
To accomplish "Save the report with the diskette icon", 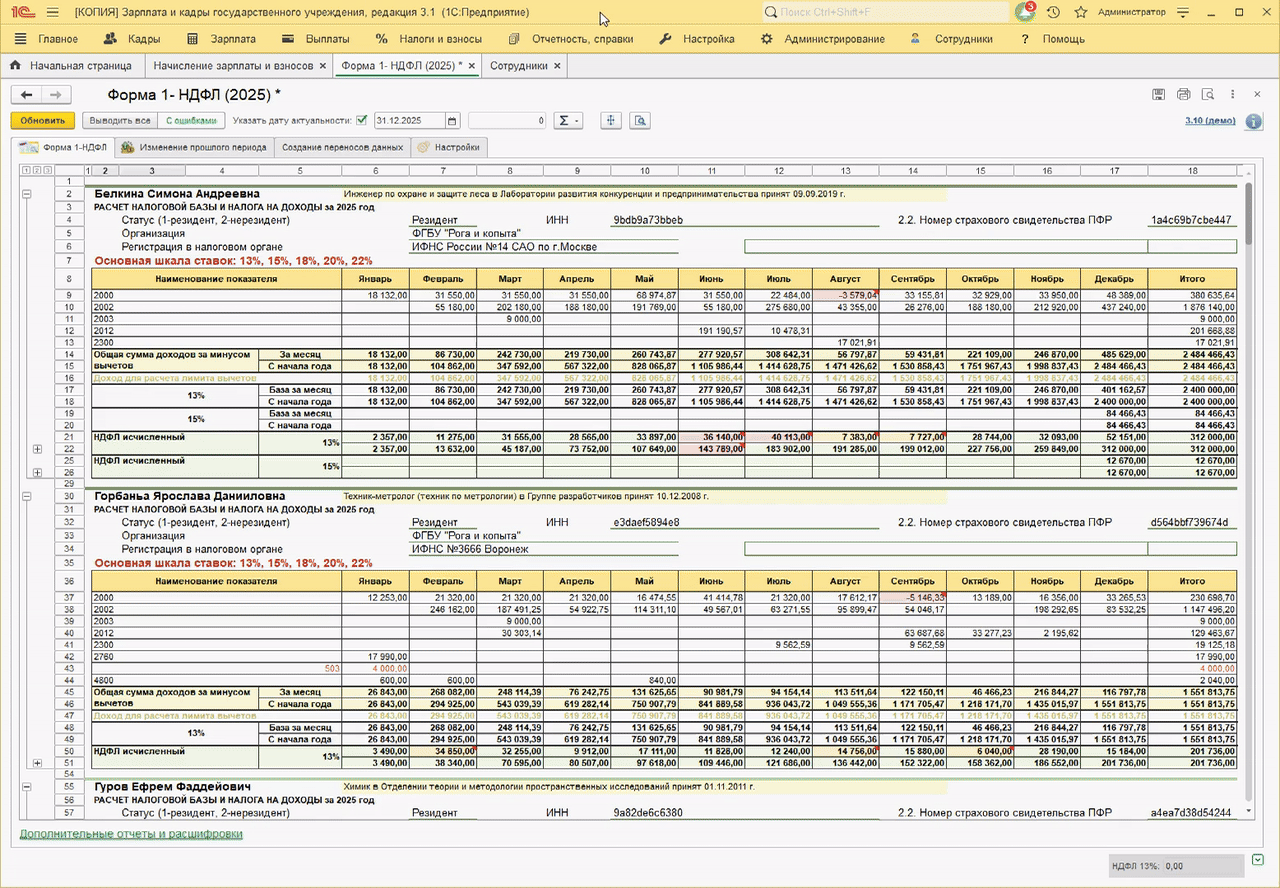I will (1159, 94).
